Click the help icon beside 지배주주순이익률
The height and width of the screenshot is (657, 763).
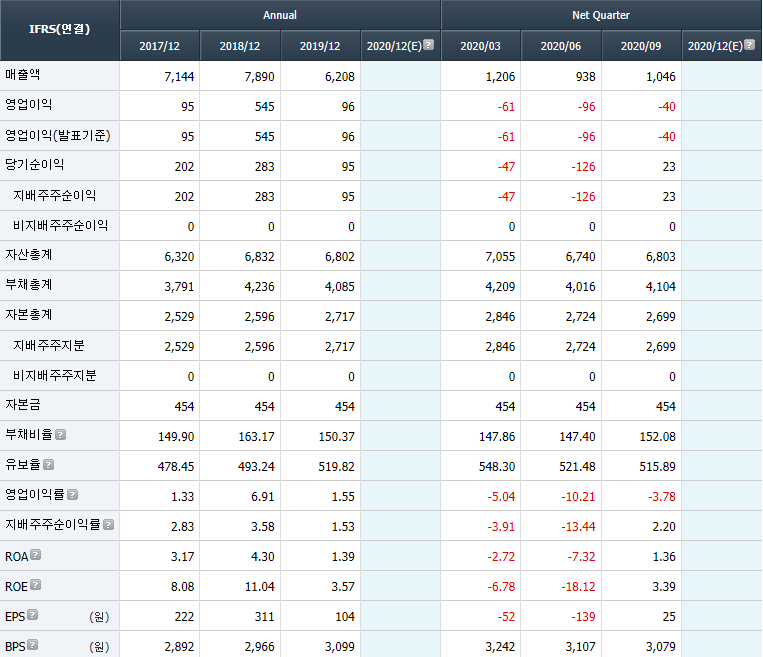point(109,525)
